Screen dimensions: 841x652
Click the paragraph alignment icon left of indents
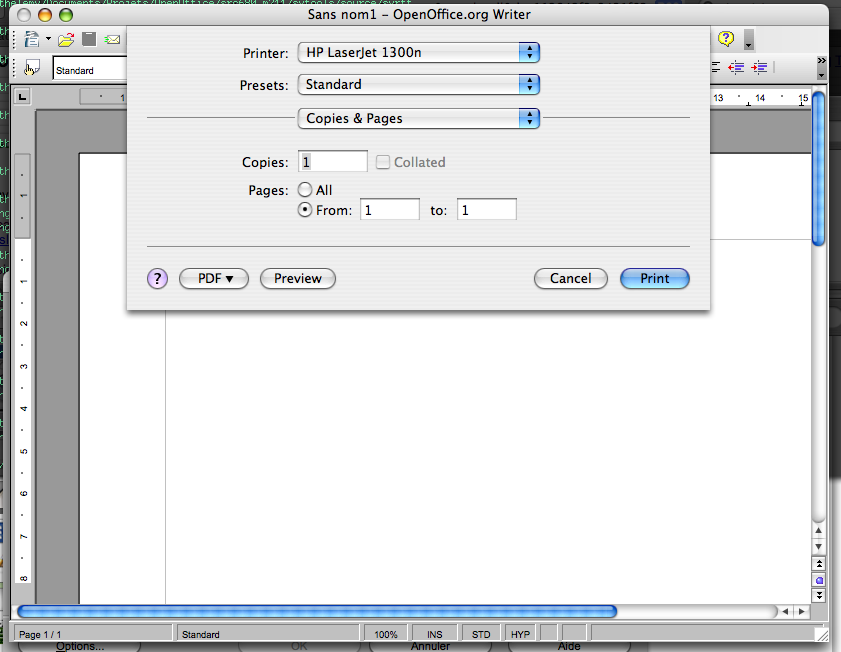[715, 68]
